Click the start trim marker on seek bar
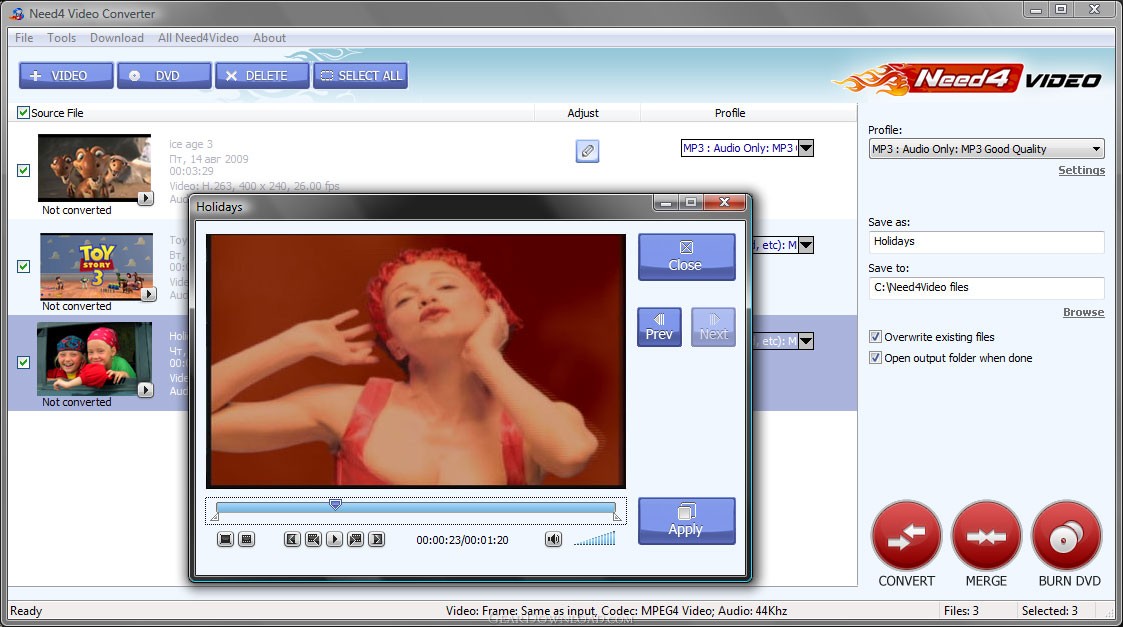 coord(215,516)
